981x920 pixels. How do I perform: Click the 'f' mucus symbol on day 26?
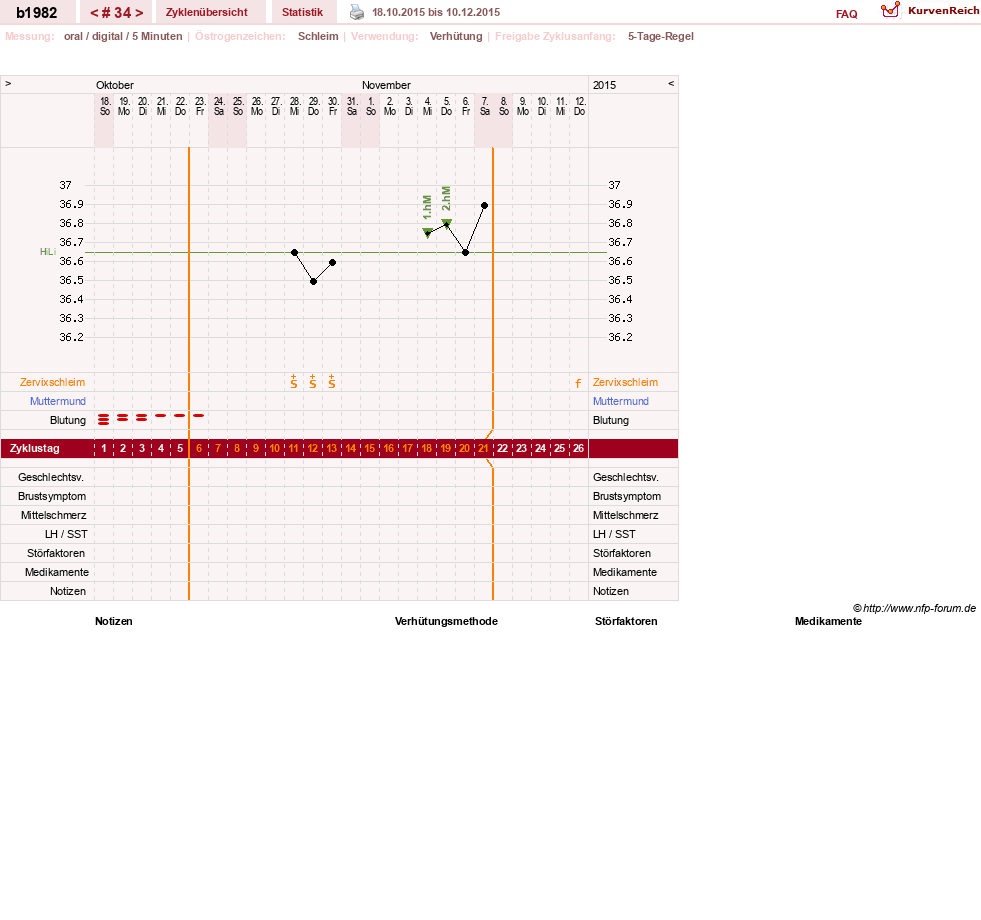pyautogui.click(x=578, y=383)
